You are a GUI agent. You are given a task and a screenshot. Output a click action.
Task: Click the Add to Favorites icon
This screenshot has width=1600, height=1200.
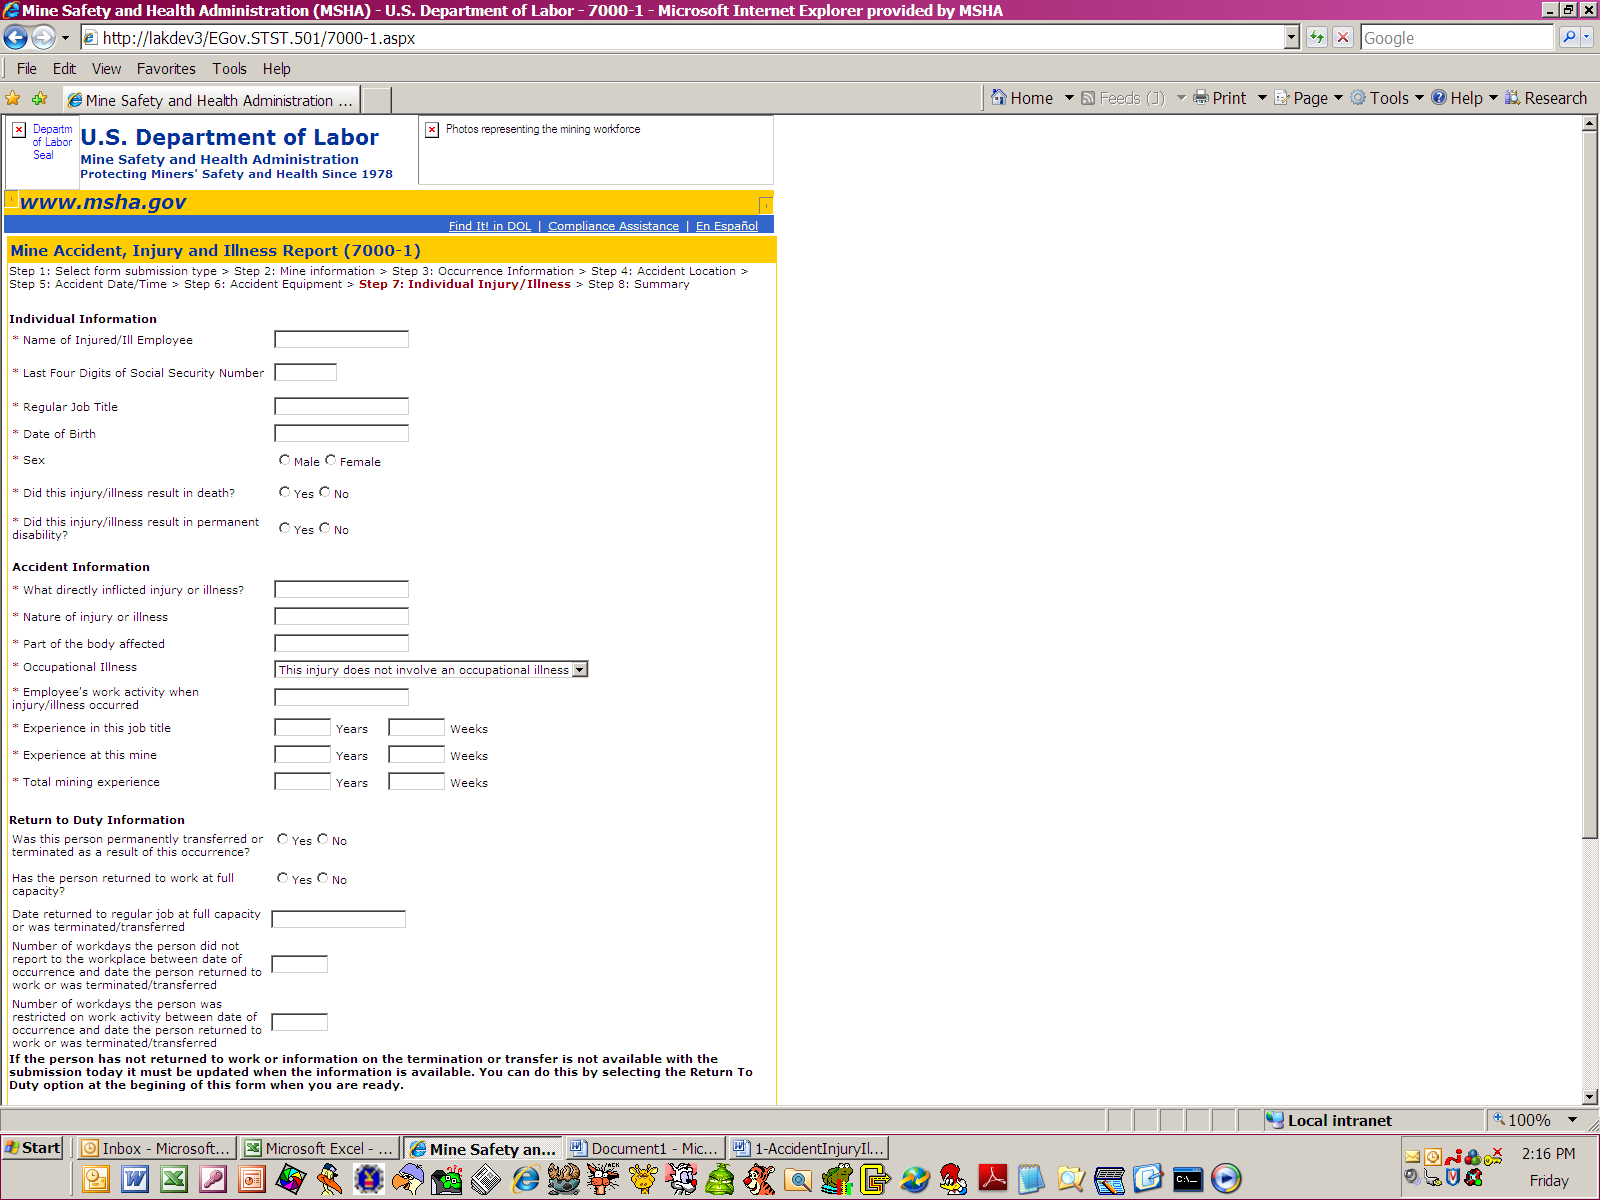click(40, 99)
